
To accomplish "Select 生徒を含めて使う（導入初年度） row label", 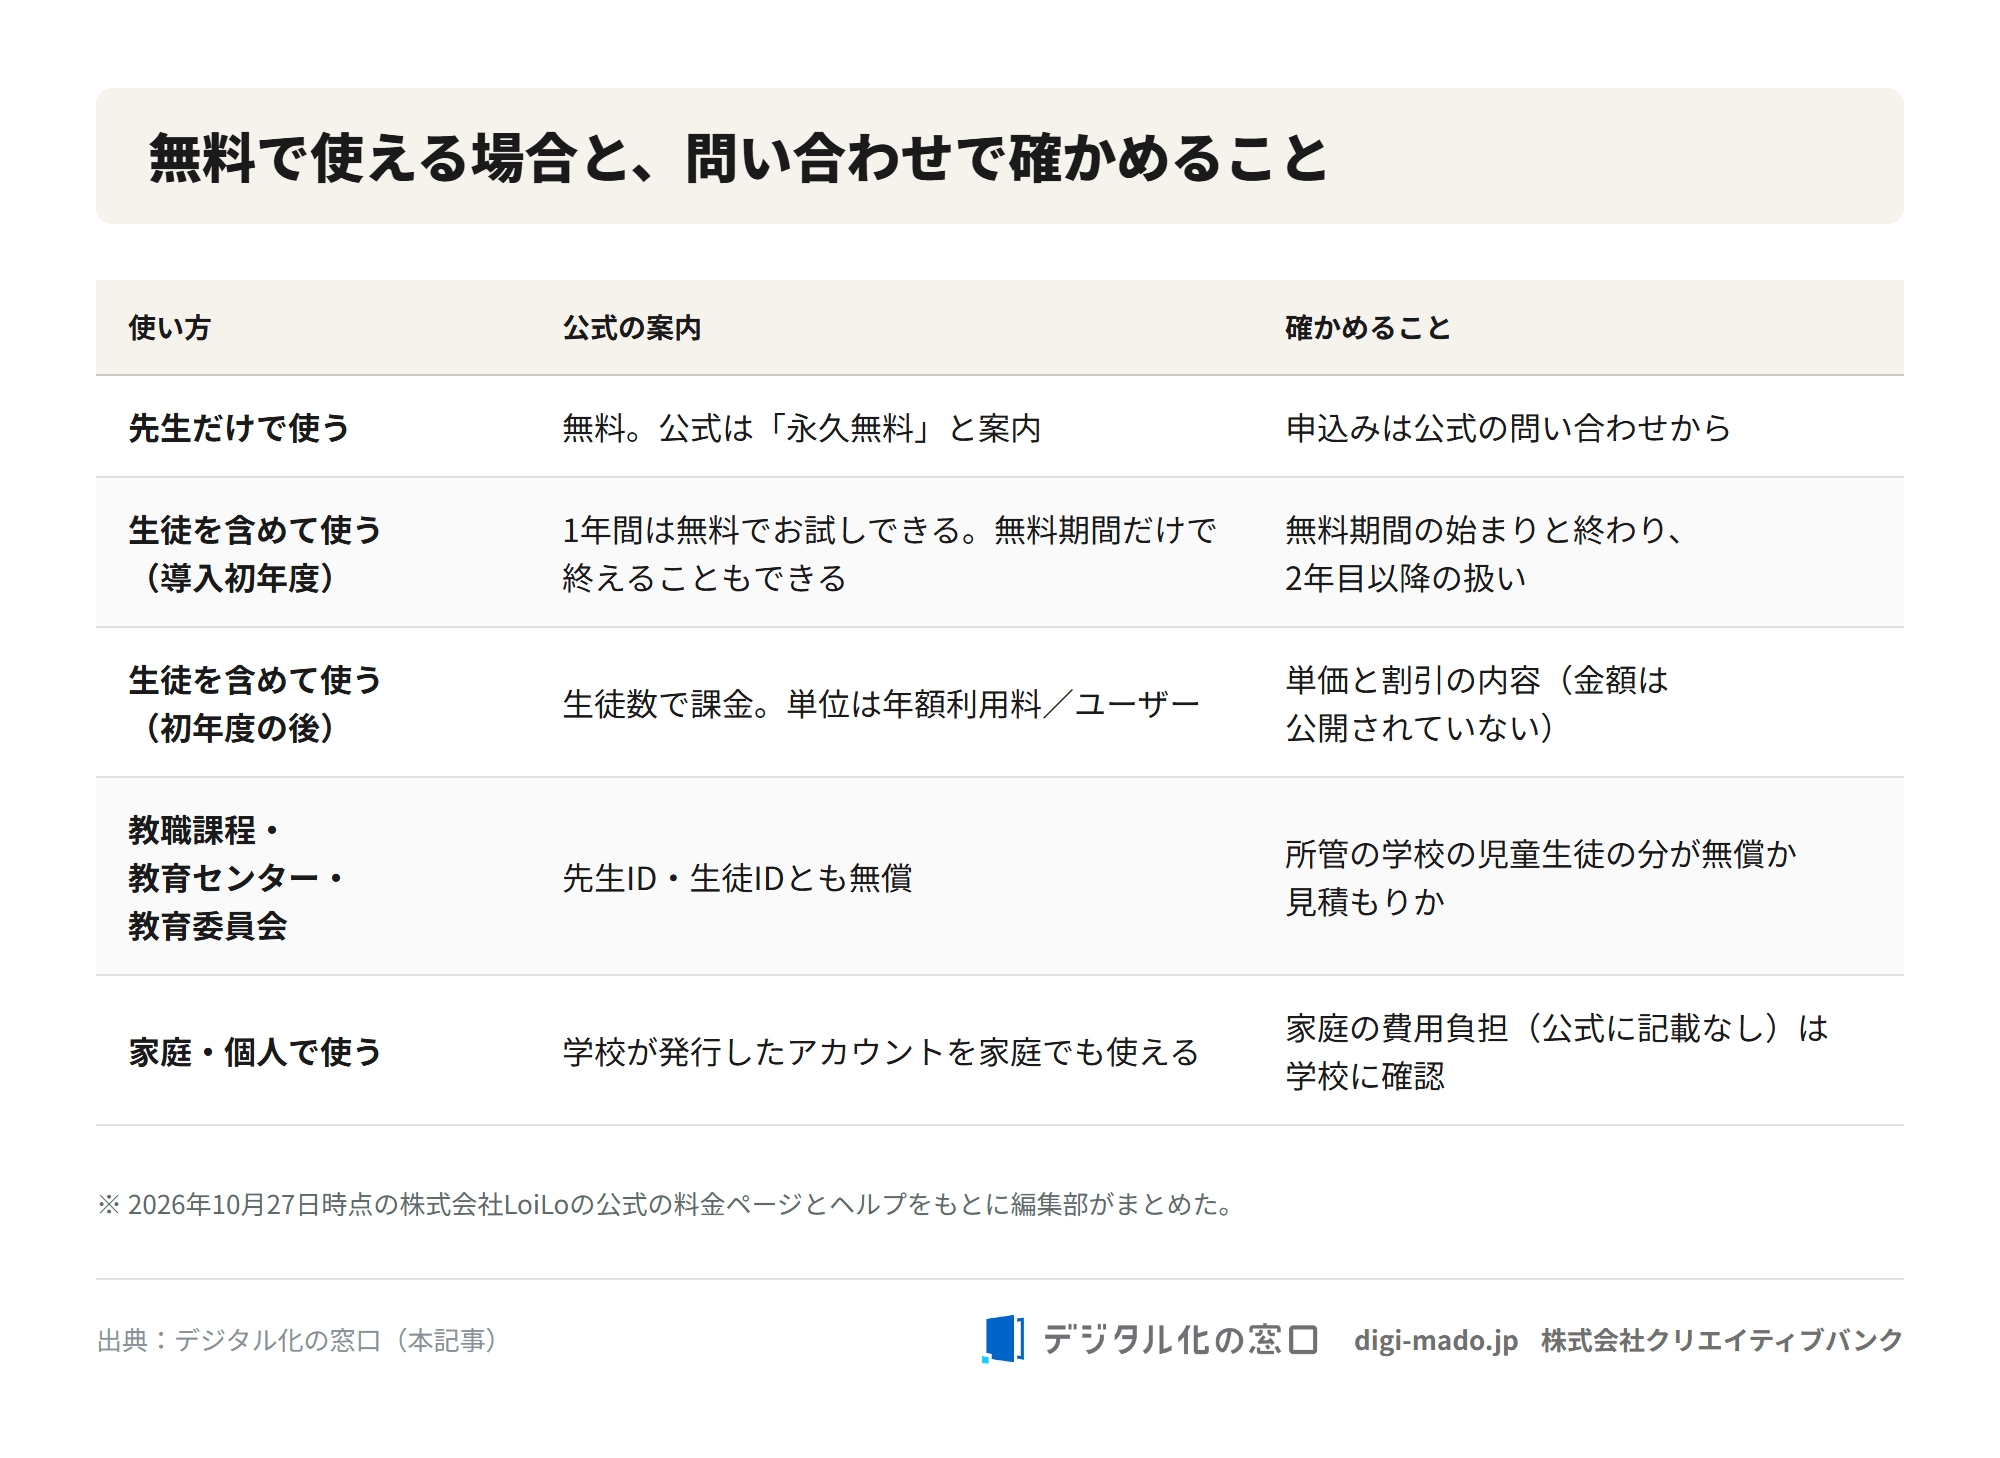I will [x=255, y=553].
